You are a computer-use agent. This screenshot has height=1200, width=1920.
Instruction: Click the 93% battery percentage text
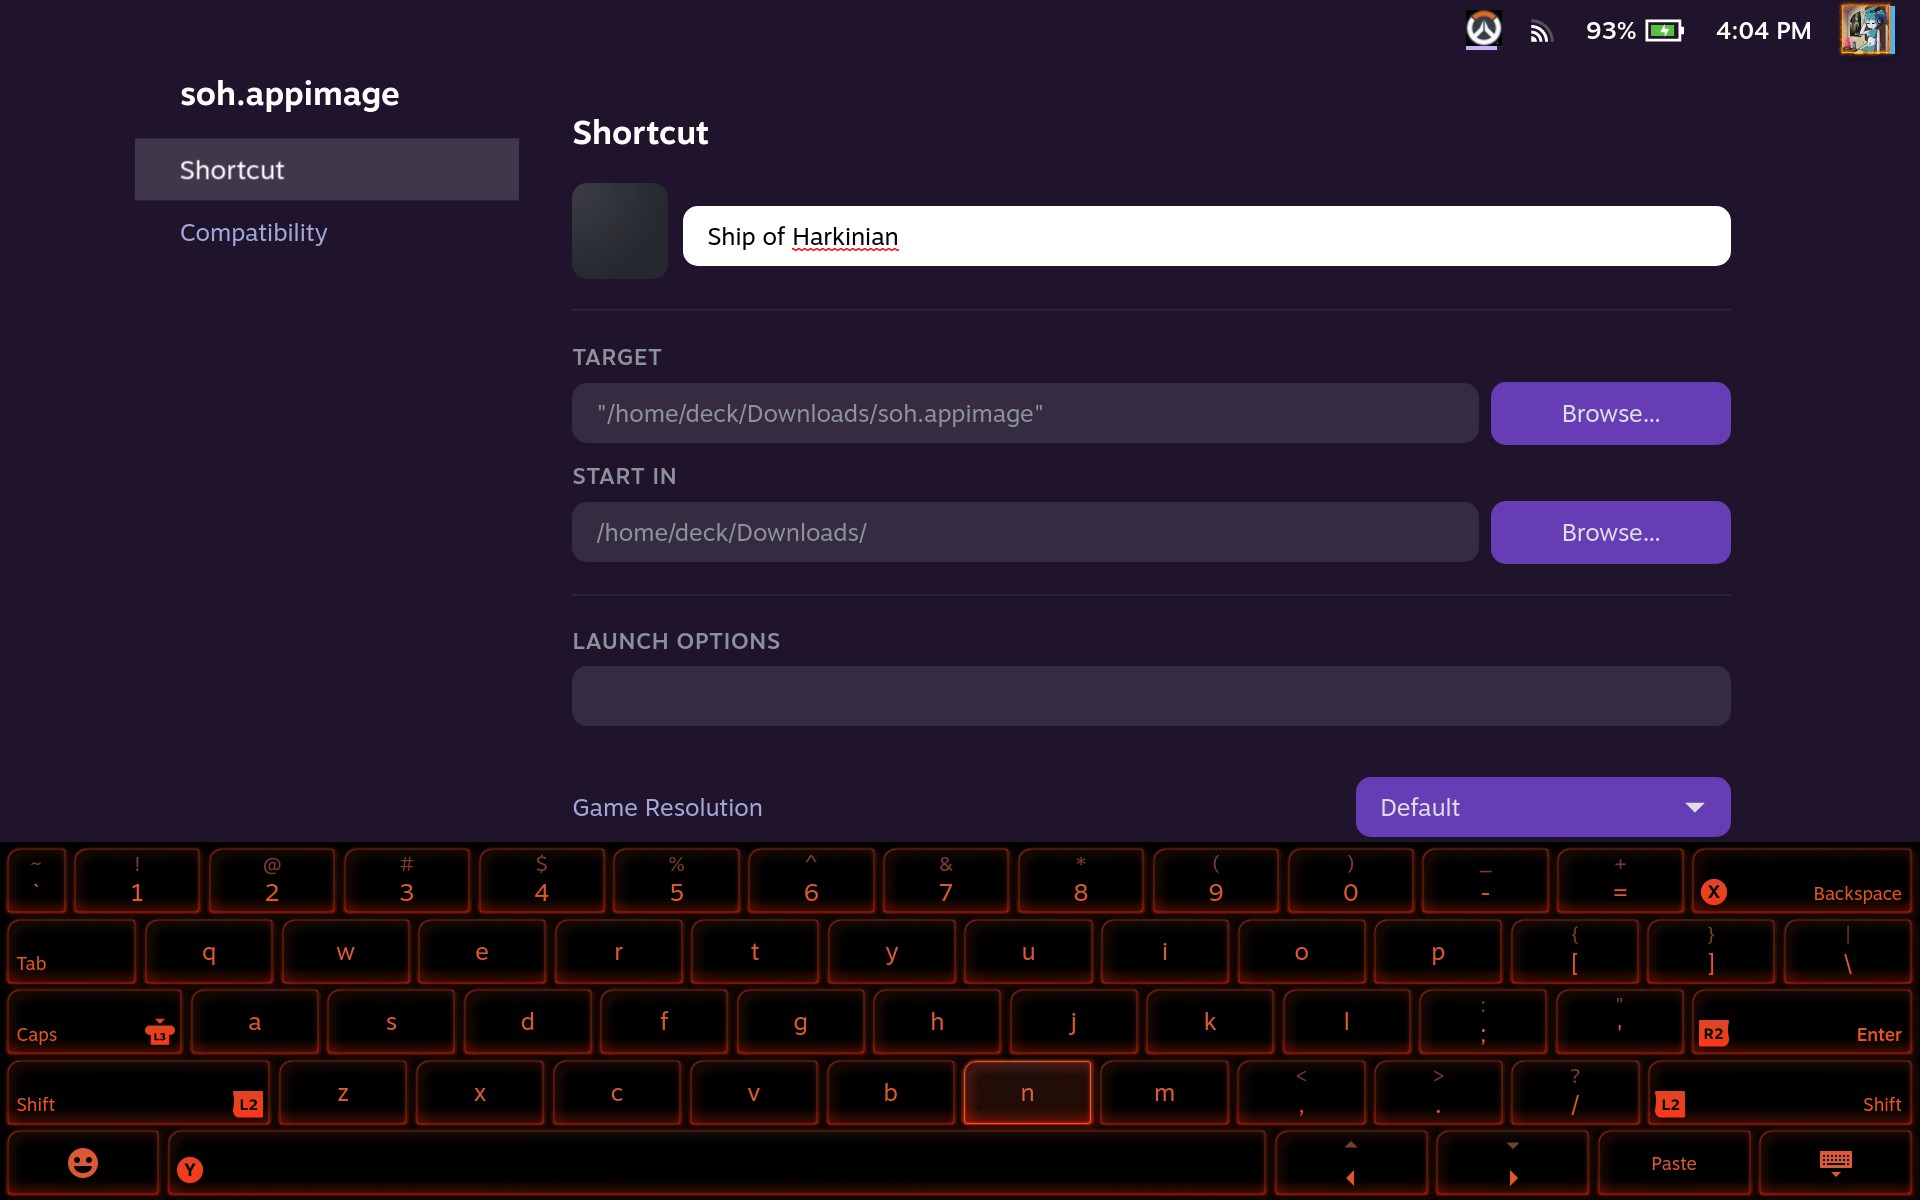[x=1611, y=31]
